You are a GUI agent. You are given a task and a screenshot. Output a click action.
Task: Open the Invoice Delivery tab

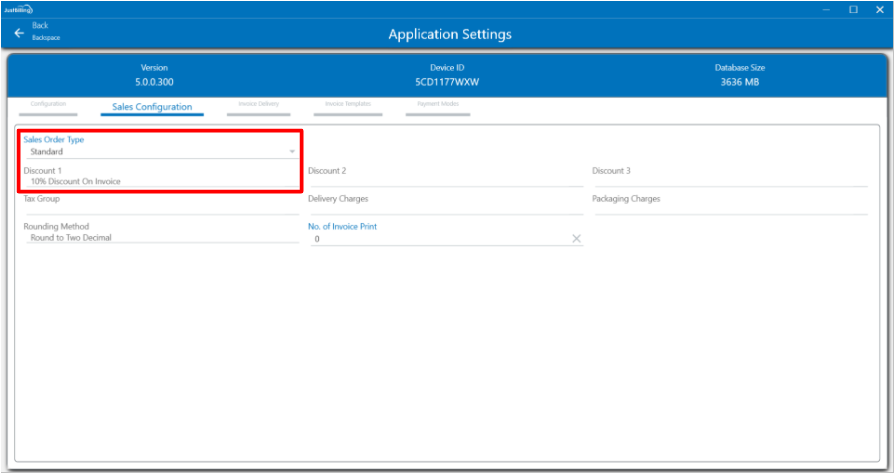click(258, 106)
